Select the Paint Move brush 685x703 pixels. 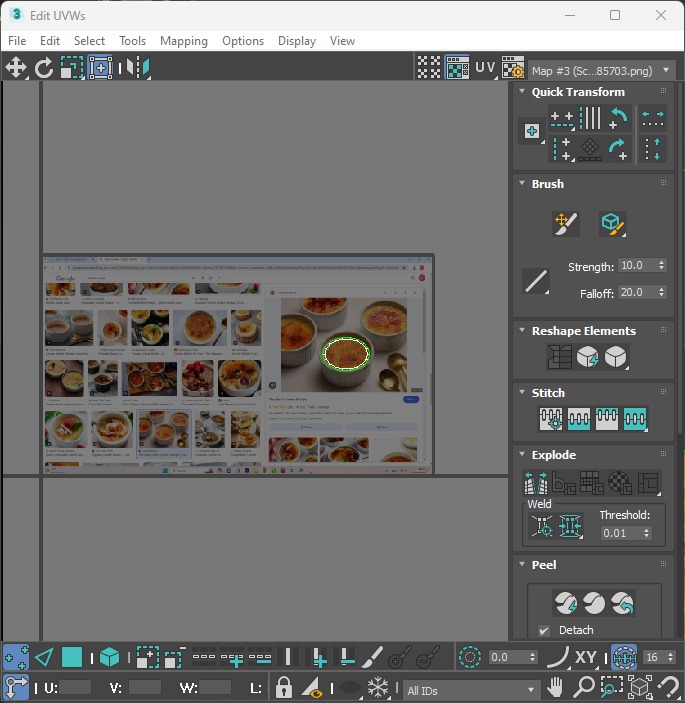pyautogui.click(x=566, y=224)
